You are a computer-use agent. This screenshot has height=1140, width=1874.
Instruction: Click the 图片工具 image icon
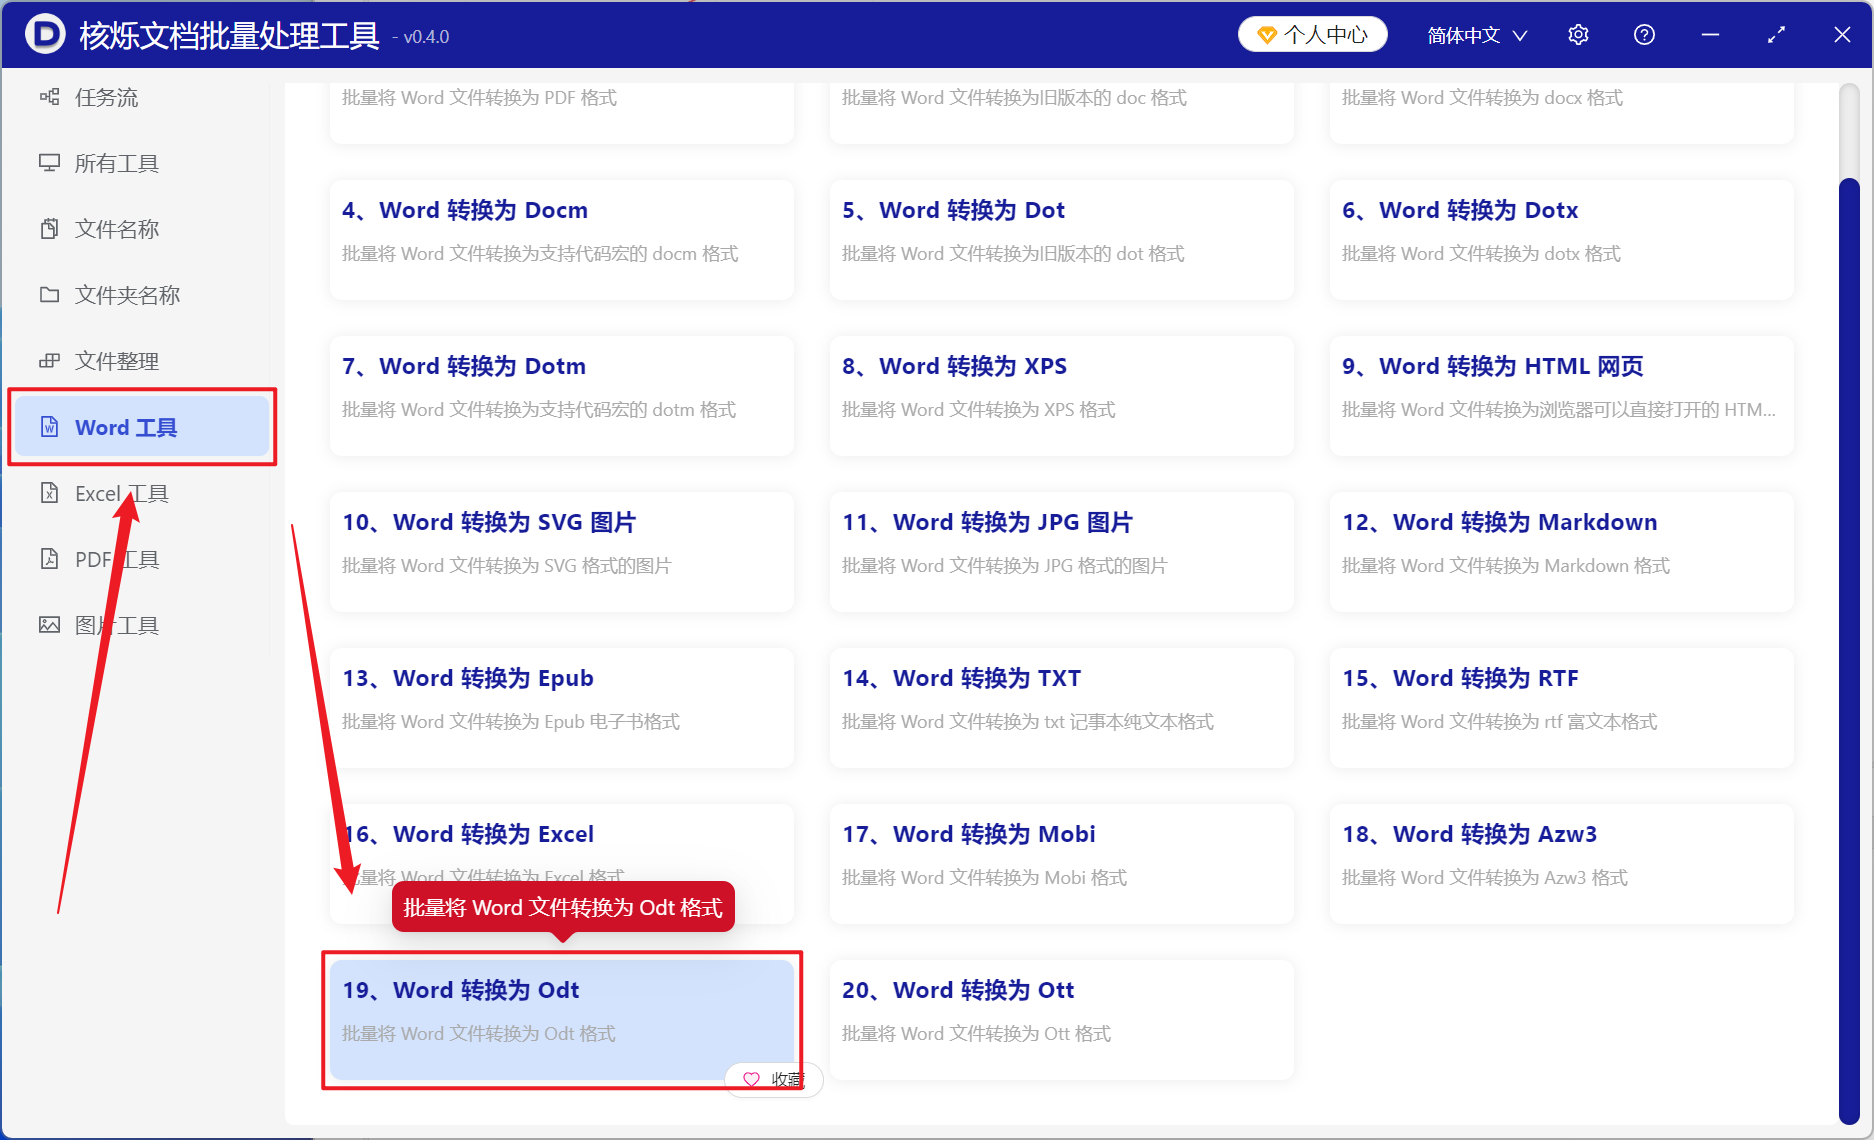click(49, 625)
